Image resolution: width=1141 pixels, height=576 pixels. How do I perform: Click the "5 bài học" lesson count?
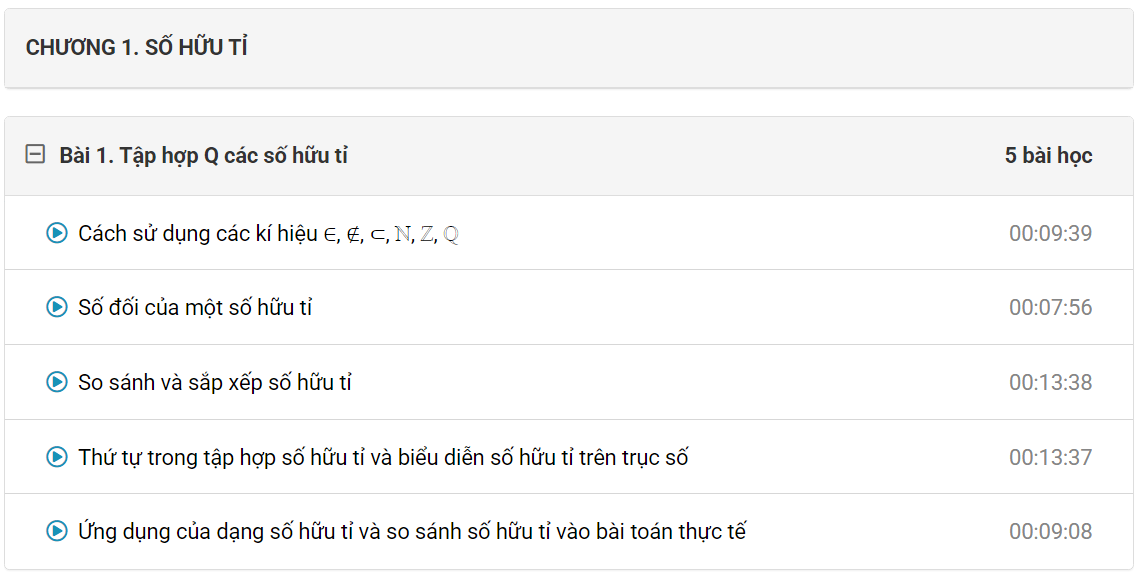pos(1048,155)
